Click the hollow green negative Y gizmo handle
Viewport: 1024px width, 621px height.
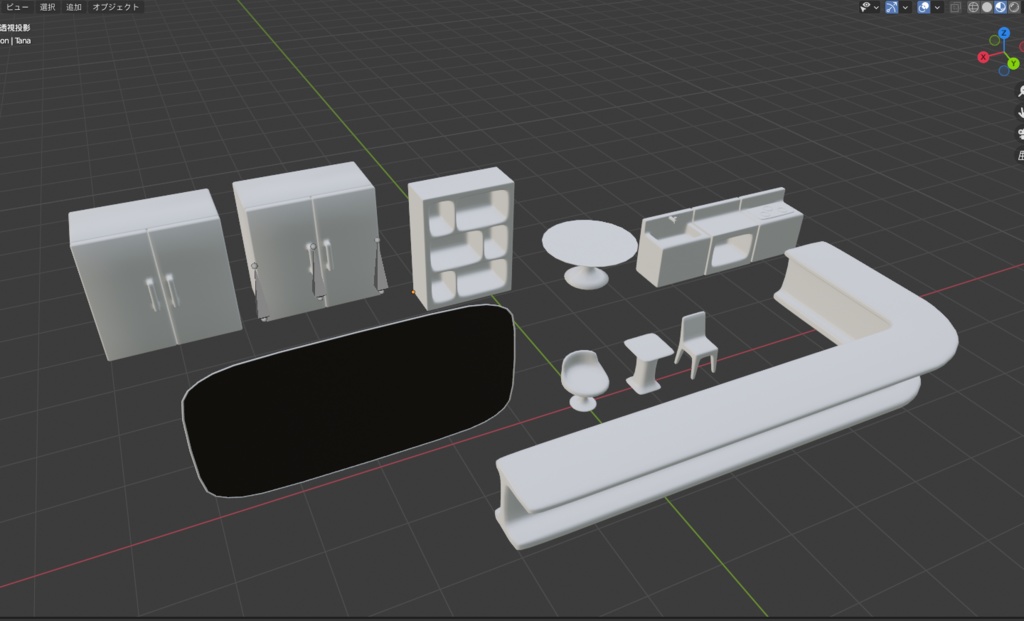coord(995,40)
